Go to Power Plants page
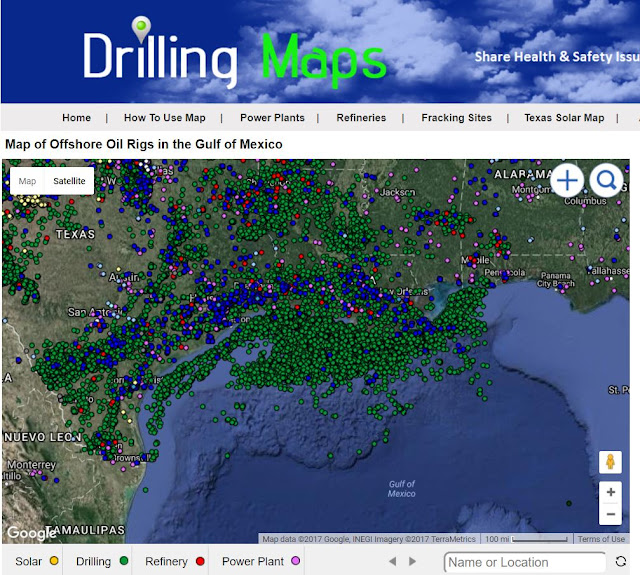The height and width of the screenshot is (575, 640). 272,118
